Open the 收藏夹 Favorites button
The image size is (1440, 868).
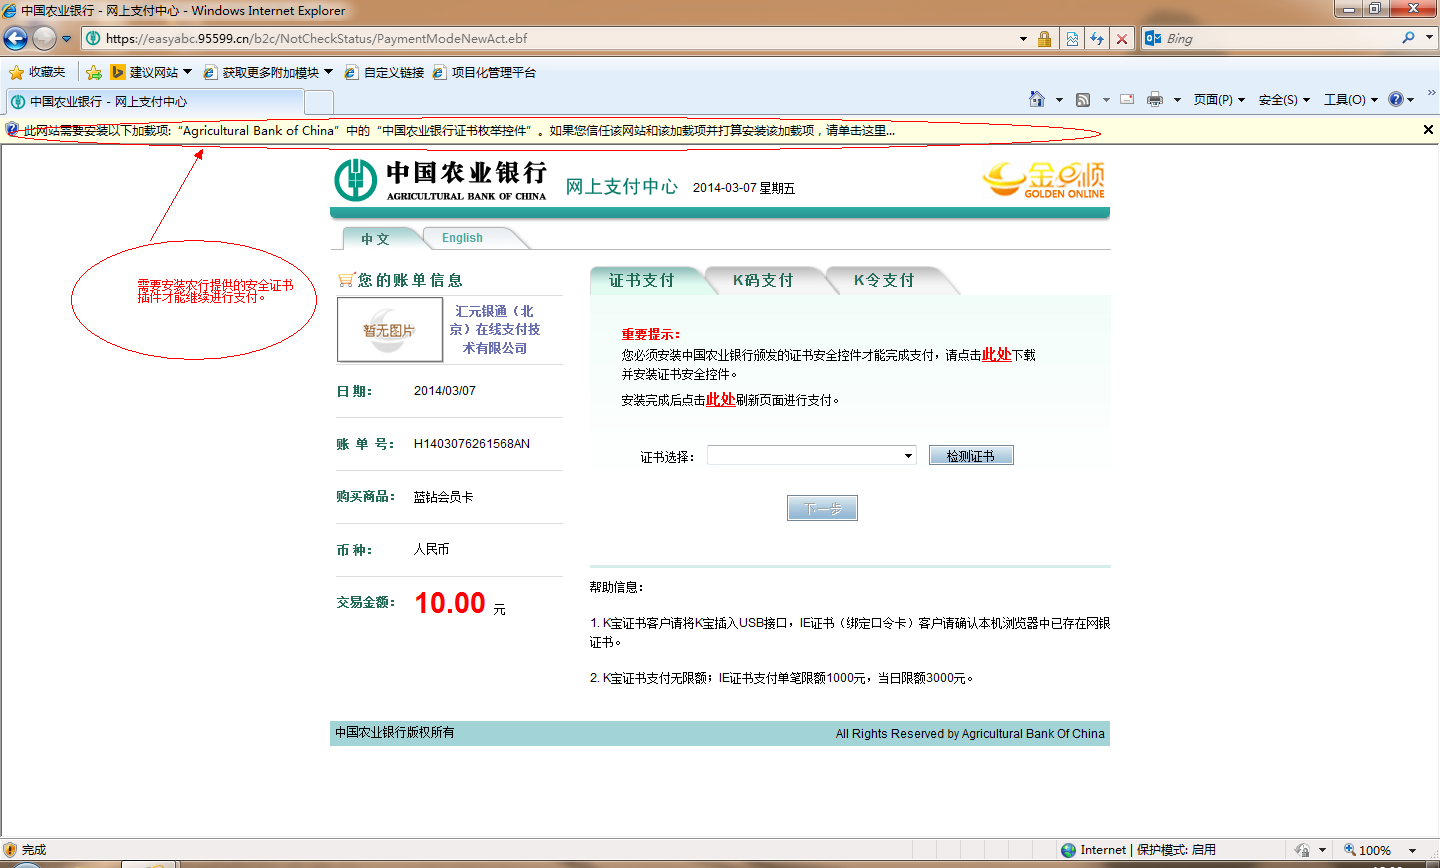(x=37, y=72)
